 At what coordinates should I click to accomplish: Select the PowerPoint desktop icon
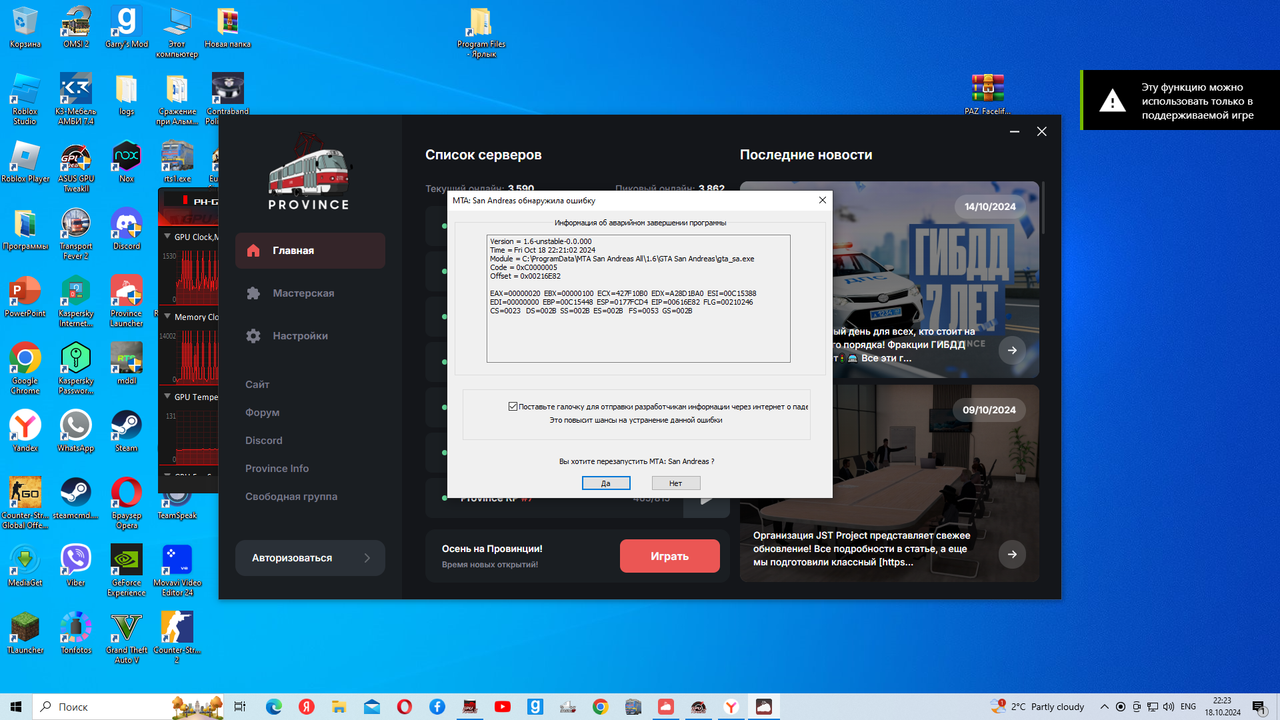(x=25, y=296)
